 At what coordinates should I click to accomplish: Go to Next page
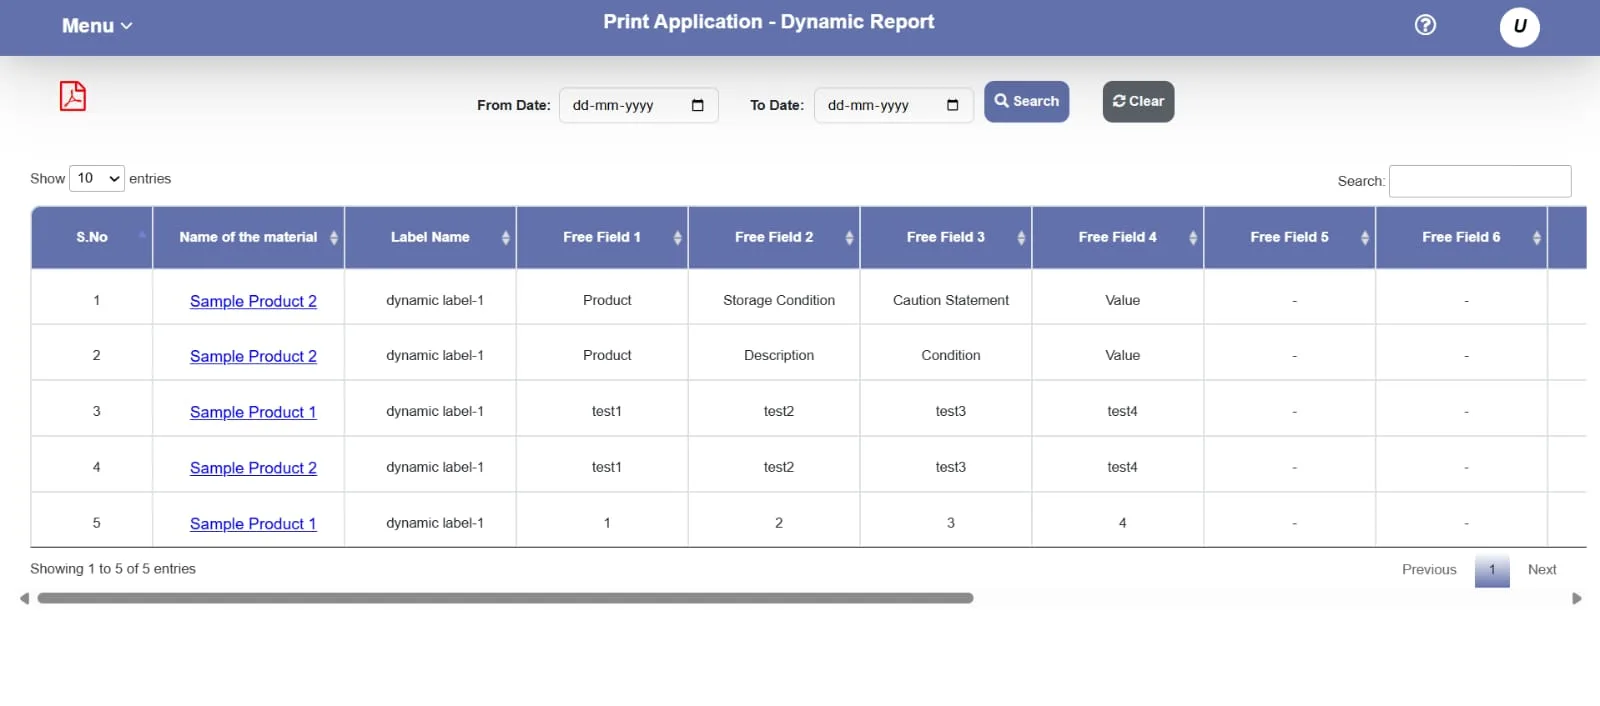click(1542, 569)
